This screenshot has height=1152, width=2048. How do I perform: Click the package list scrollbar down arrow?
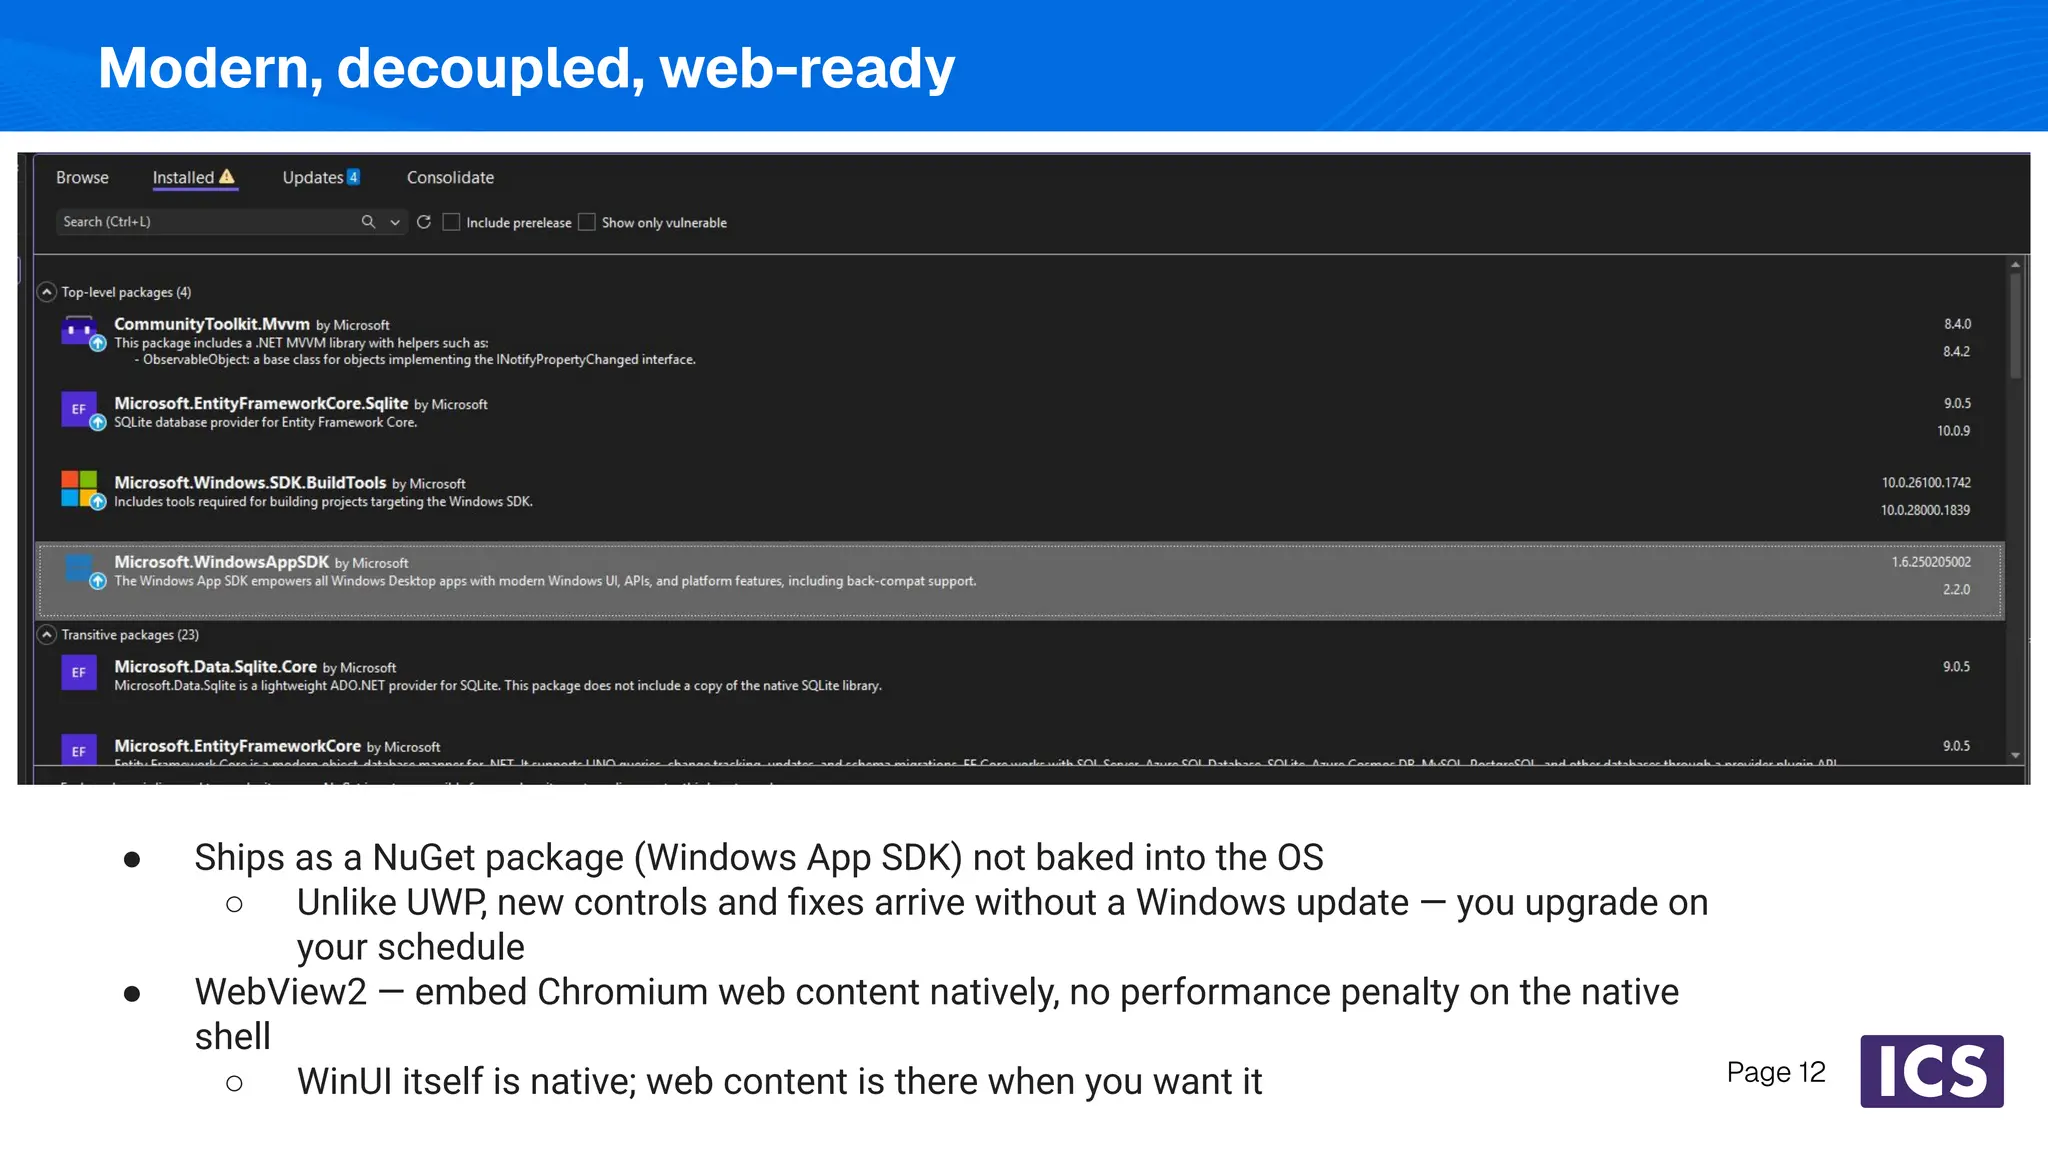(x=2016, y=755)
